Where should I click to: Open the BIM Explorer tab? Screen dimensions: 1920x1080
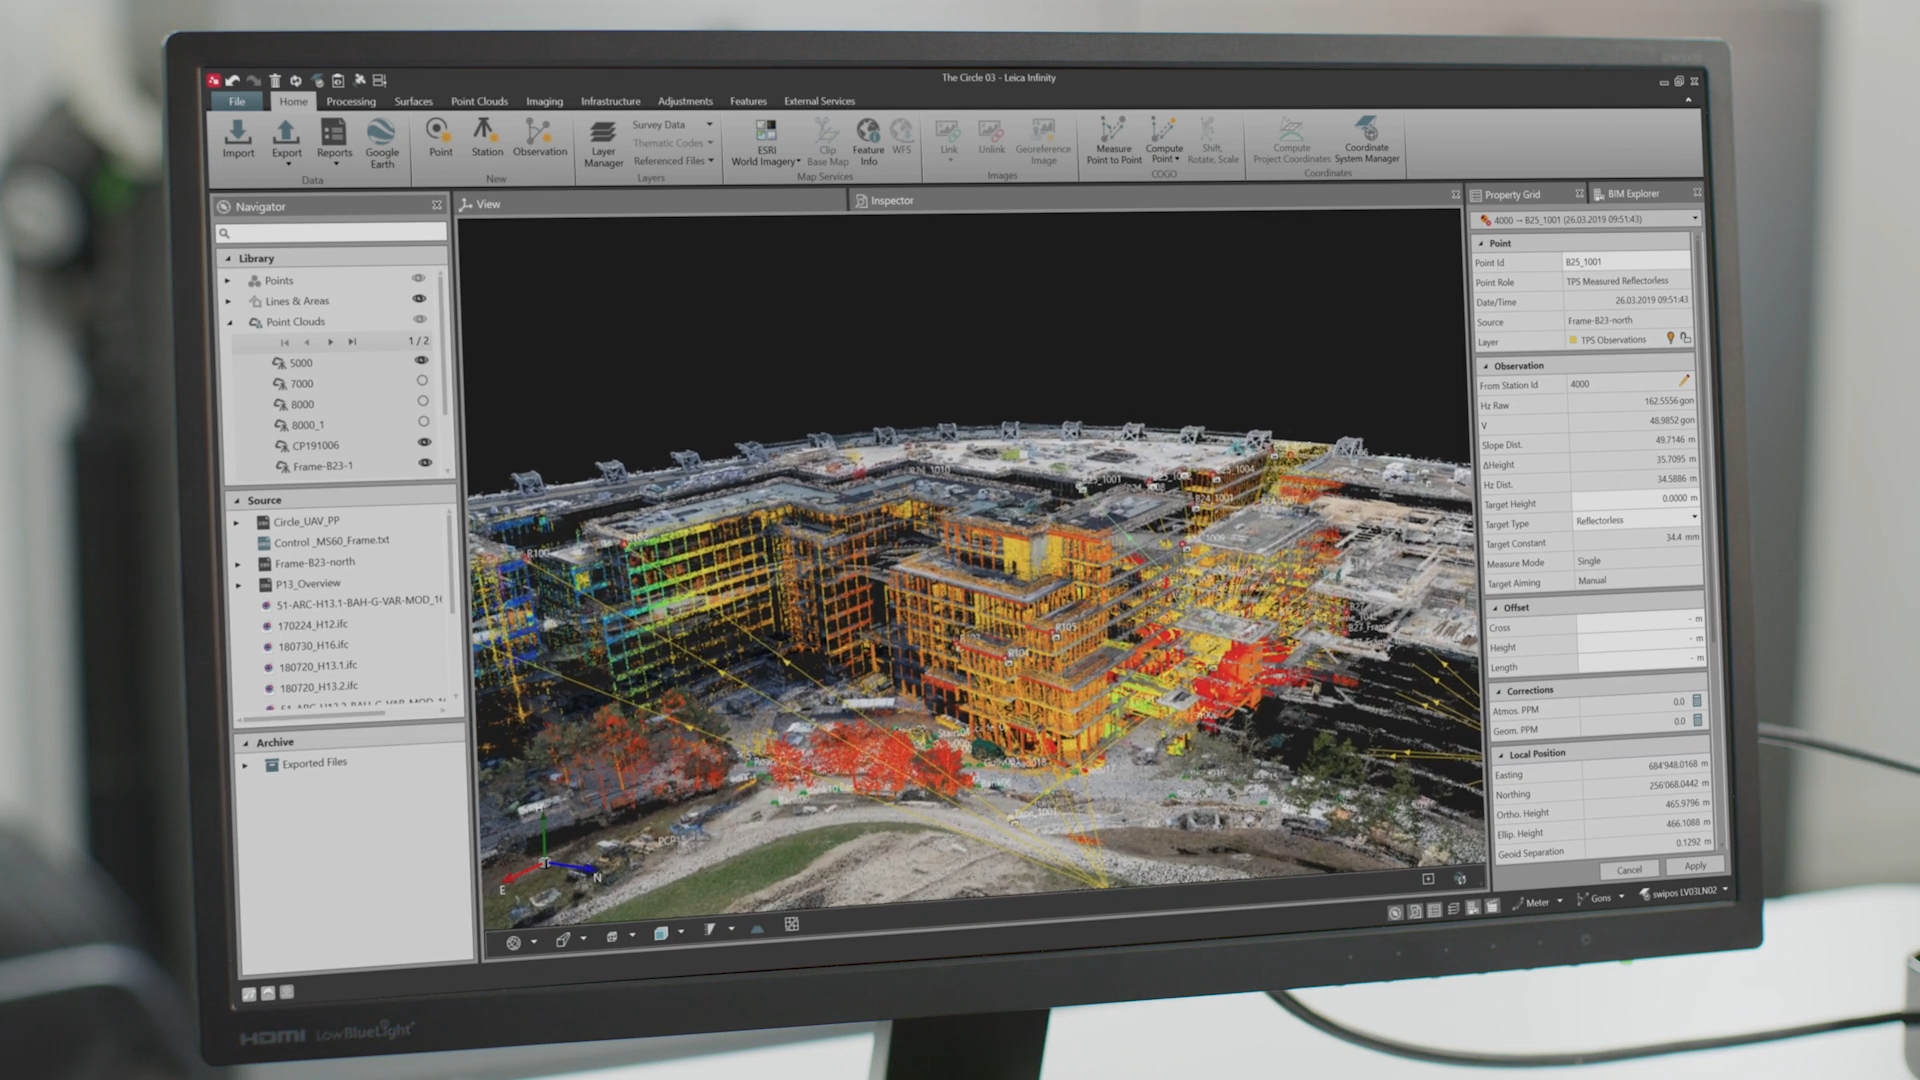pos(1632,194)
